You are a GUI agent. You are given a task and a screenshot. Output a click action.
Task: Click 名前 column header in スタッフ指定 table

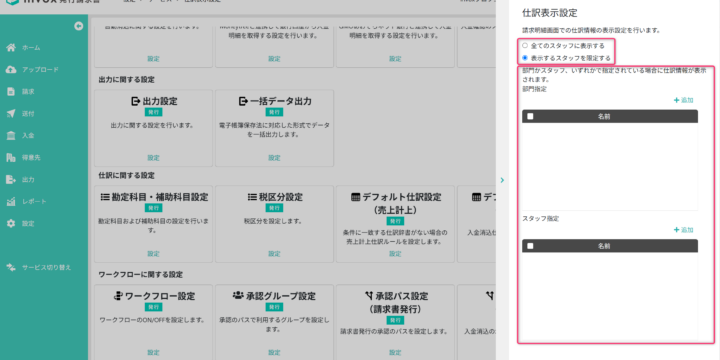tap(604, 246)
